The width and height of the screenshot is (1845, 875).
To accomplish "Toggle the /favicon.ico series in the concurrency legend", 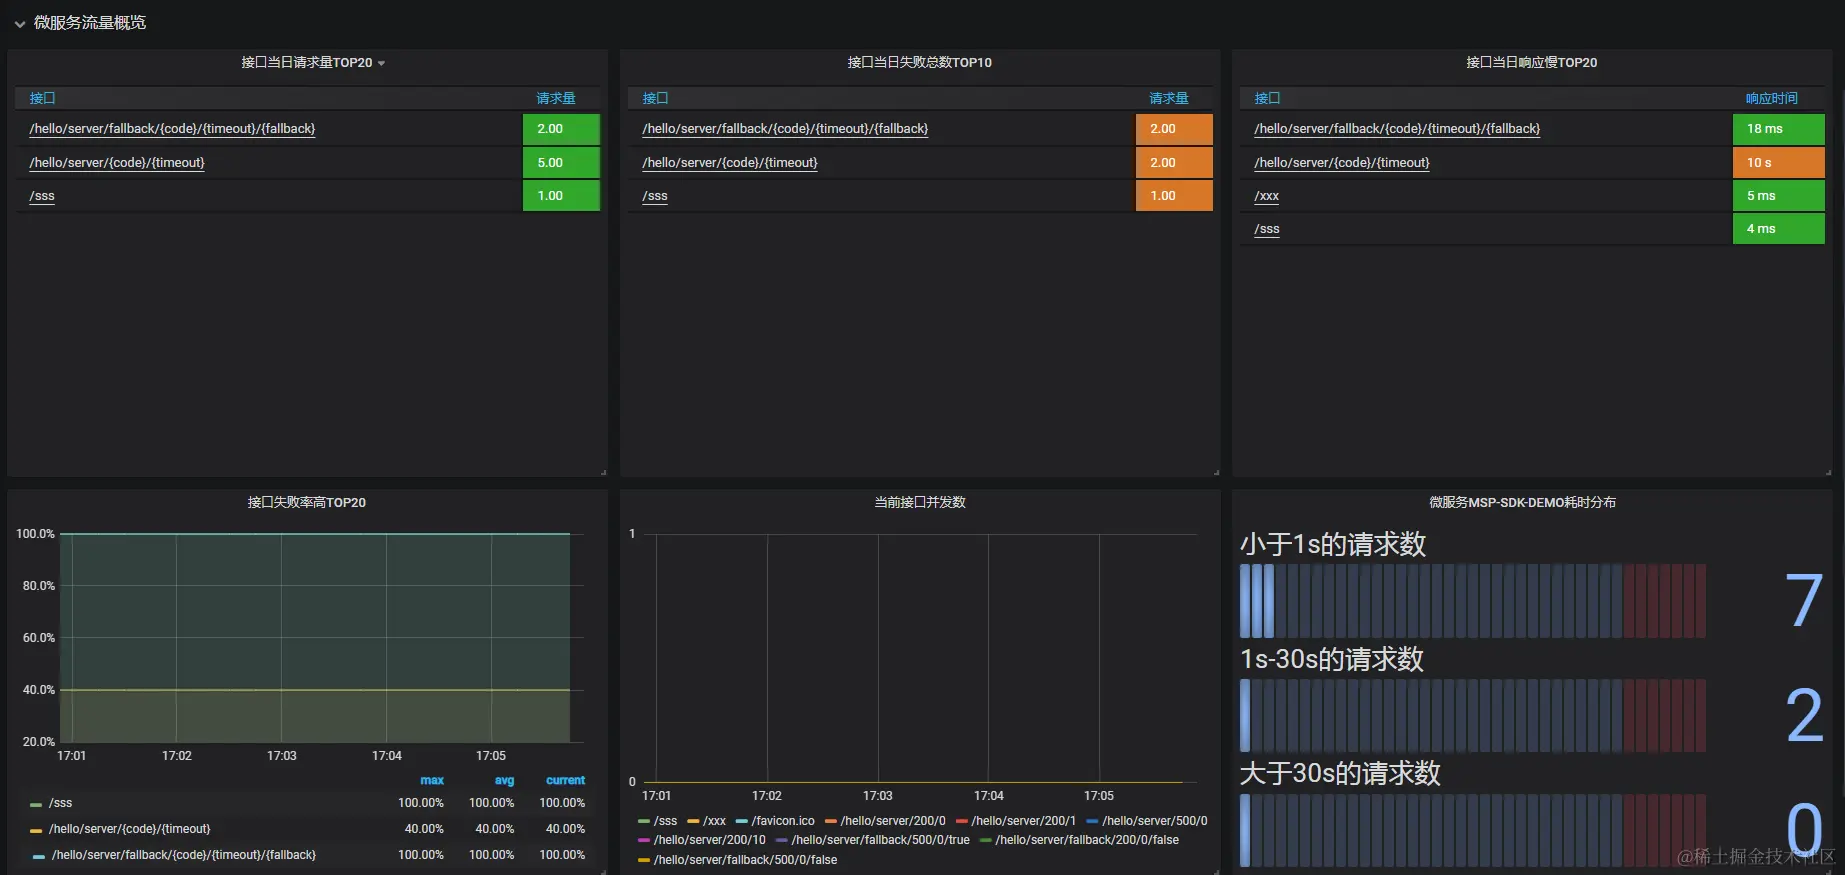I will coord(783,821).
